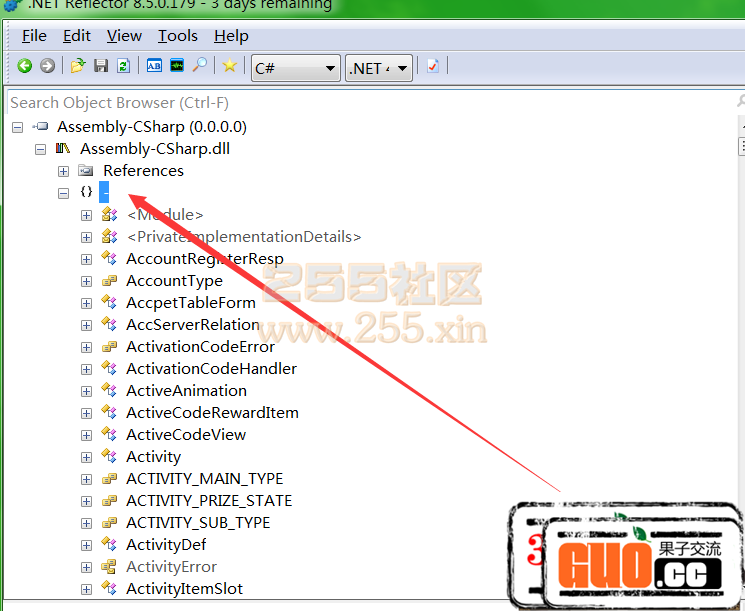The image size is (745, 611).
Task: Click the green Back navigation arrow
Action: click(25, 67)
